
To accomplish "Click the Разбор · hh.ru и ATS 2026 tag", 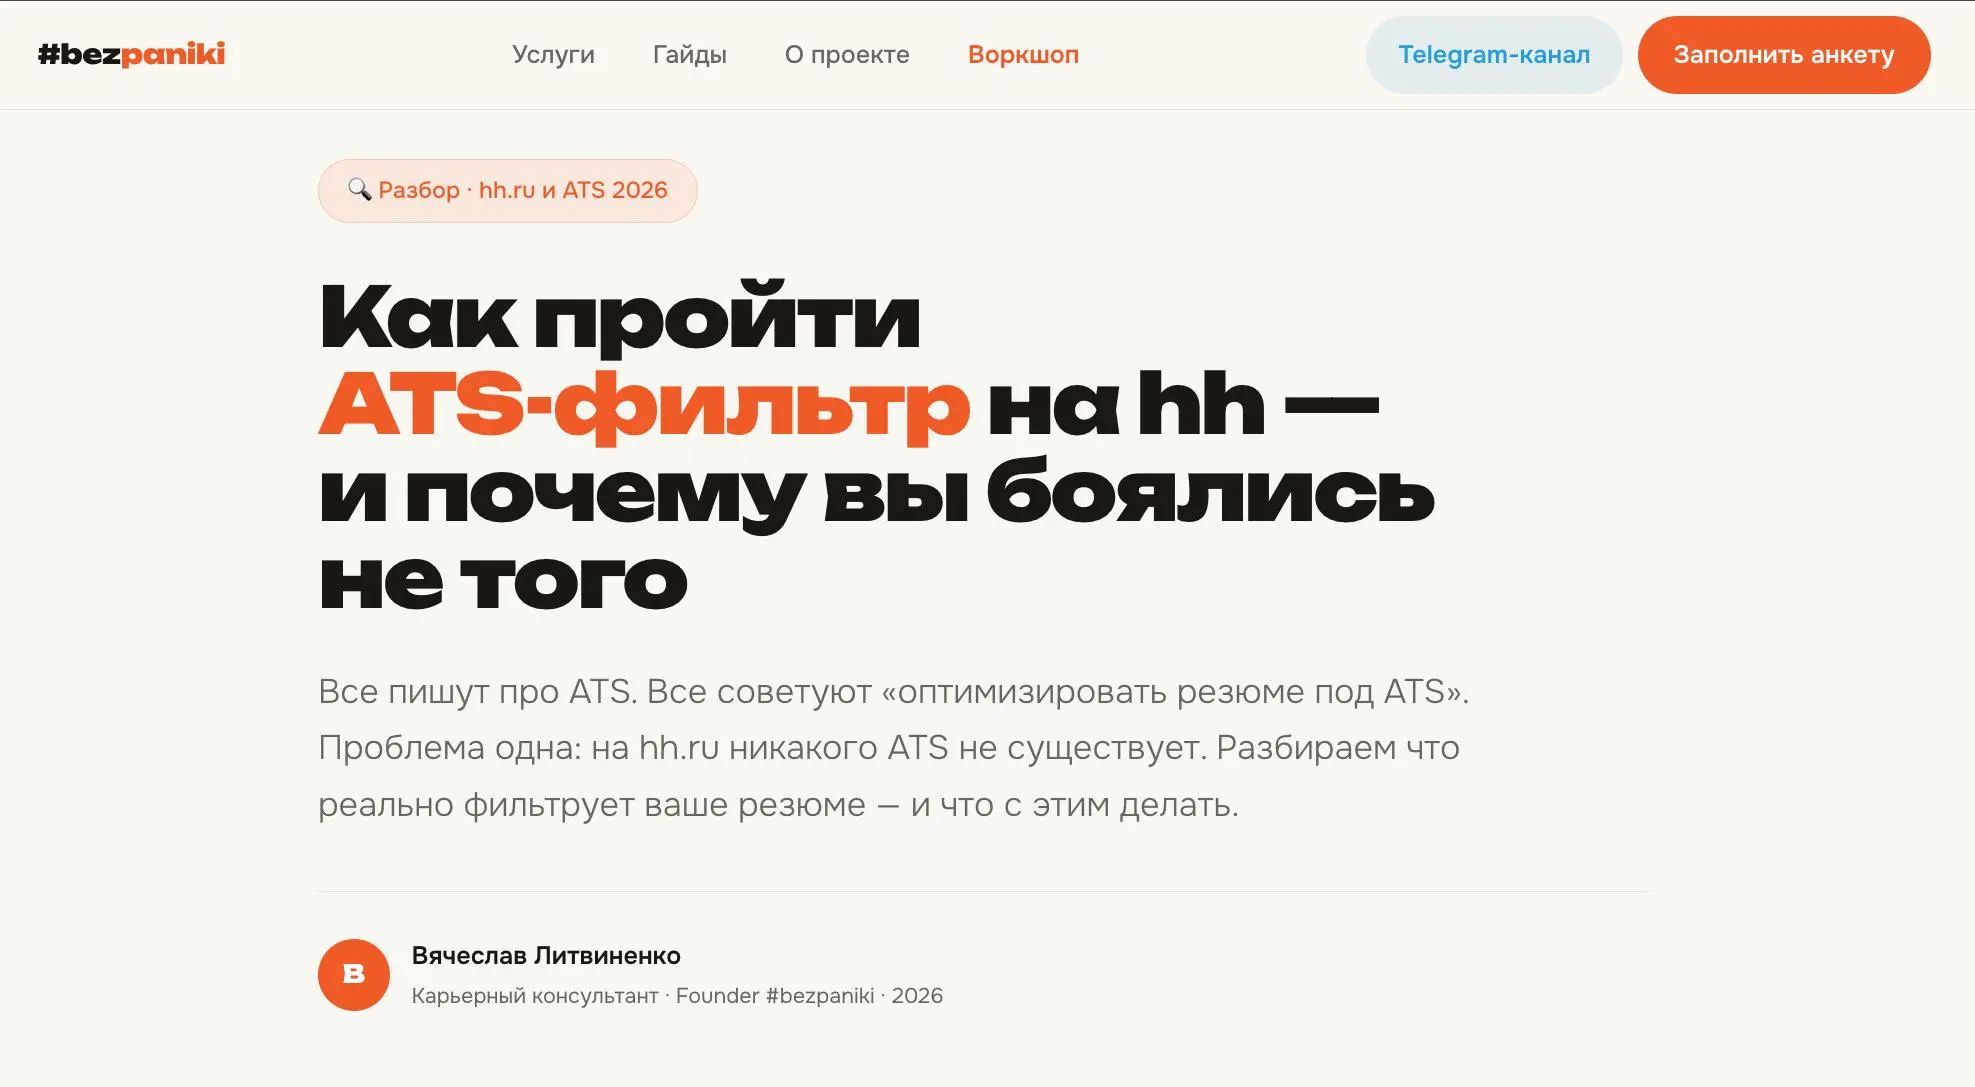I will 508,190.
